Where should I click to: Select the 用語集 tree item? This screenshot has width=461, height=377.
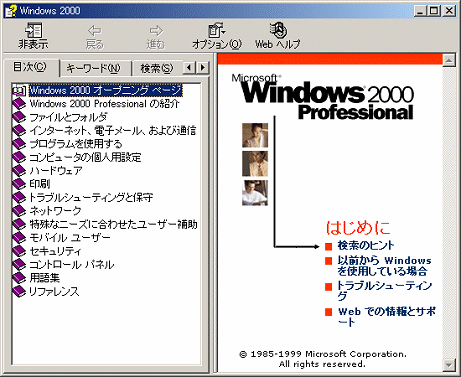coord(45,278)
